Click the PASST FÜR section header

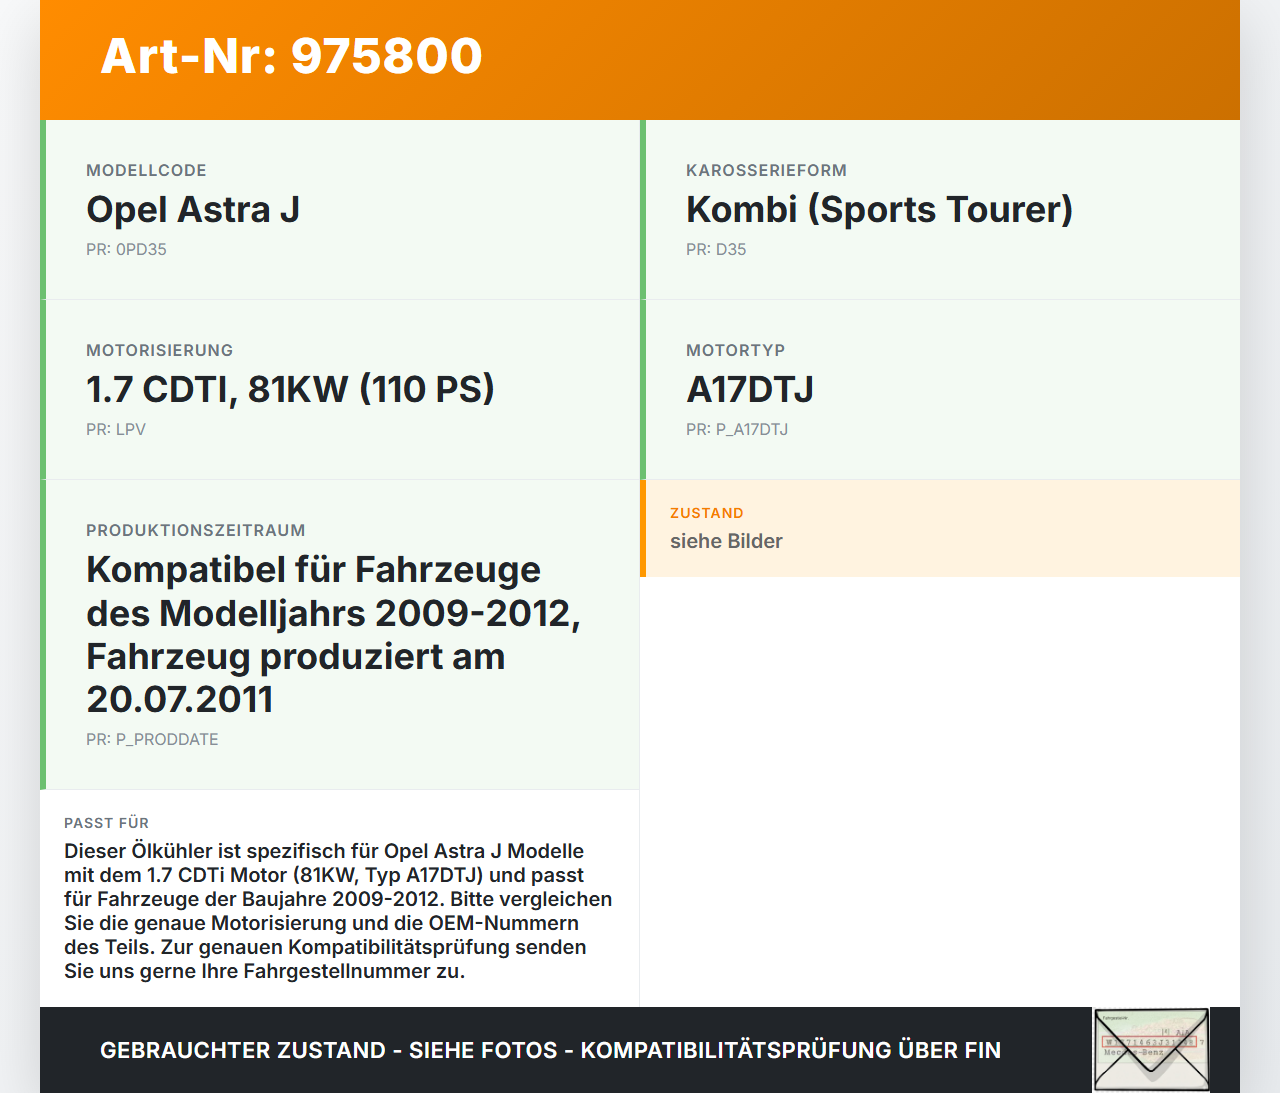pos(107,823)
